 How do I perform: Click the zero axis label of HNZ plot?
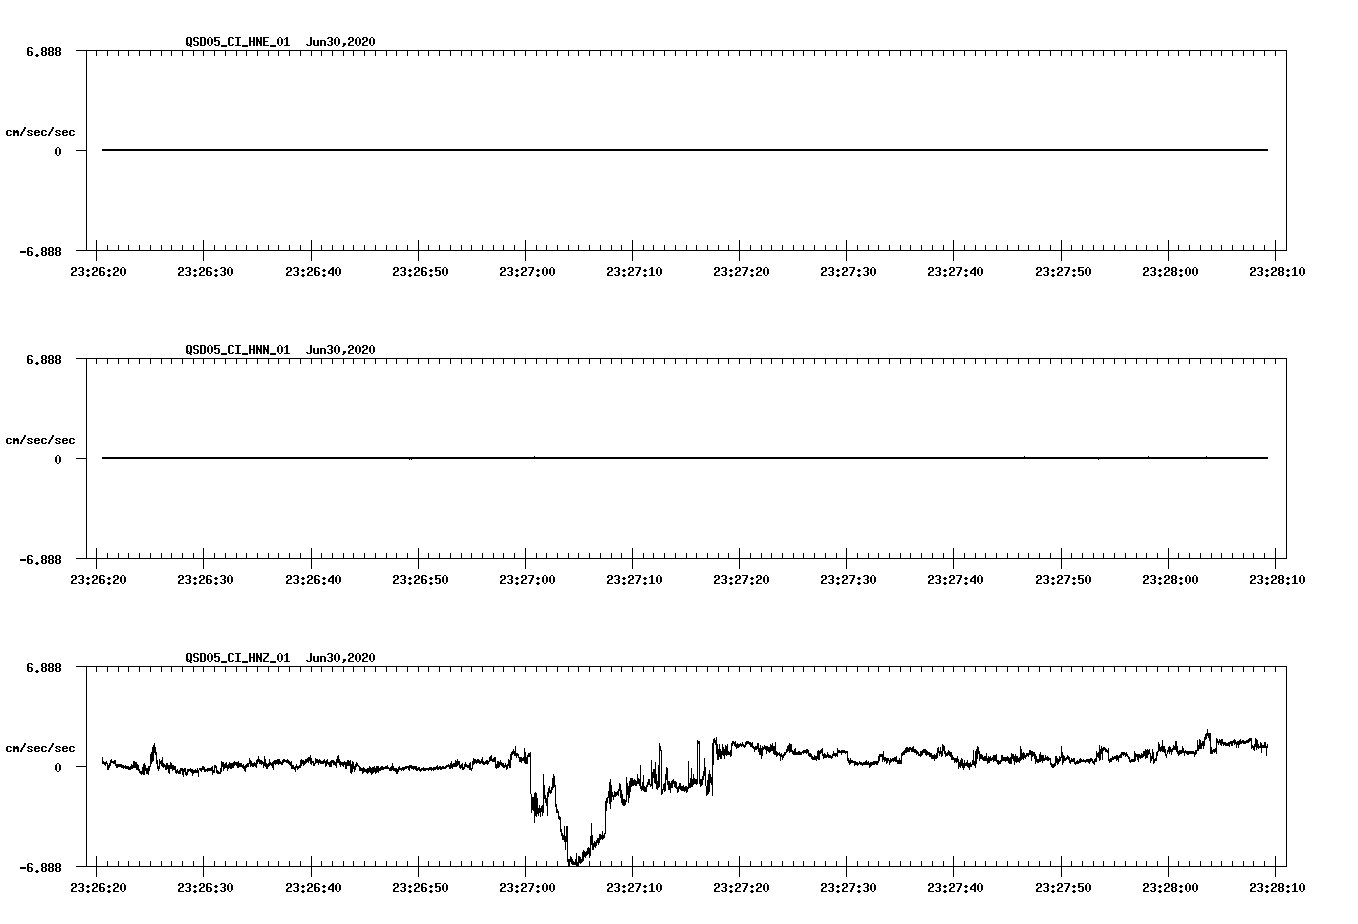[x=58, y=767]
